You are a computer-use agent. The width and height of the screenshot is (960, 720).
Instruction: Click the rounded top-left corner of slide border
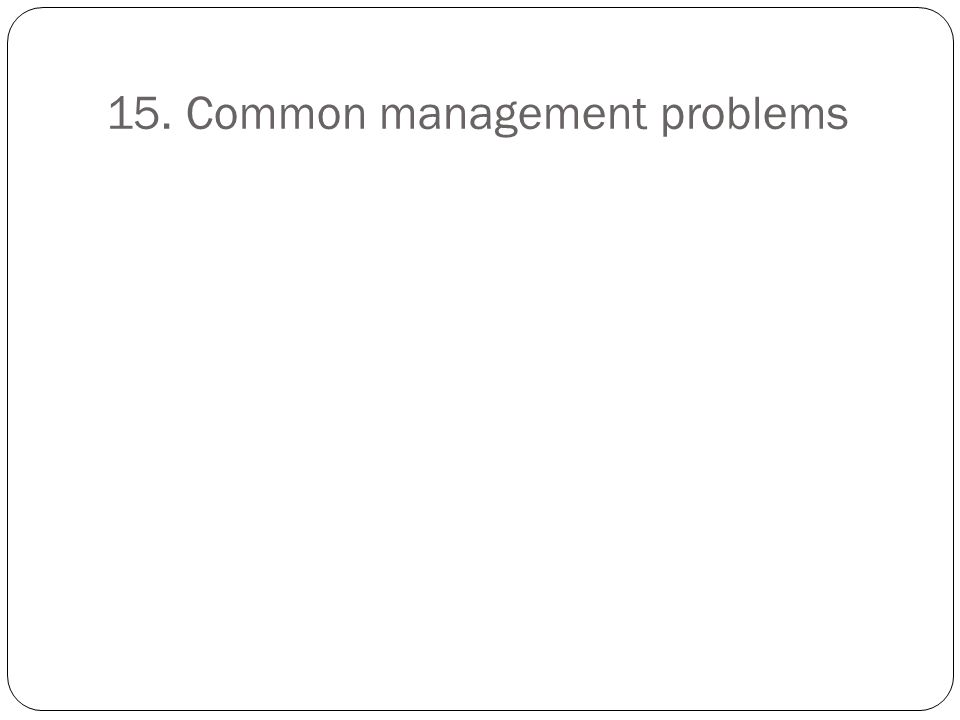tap(18, 18)
